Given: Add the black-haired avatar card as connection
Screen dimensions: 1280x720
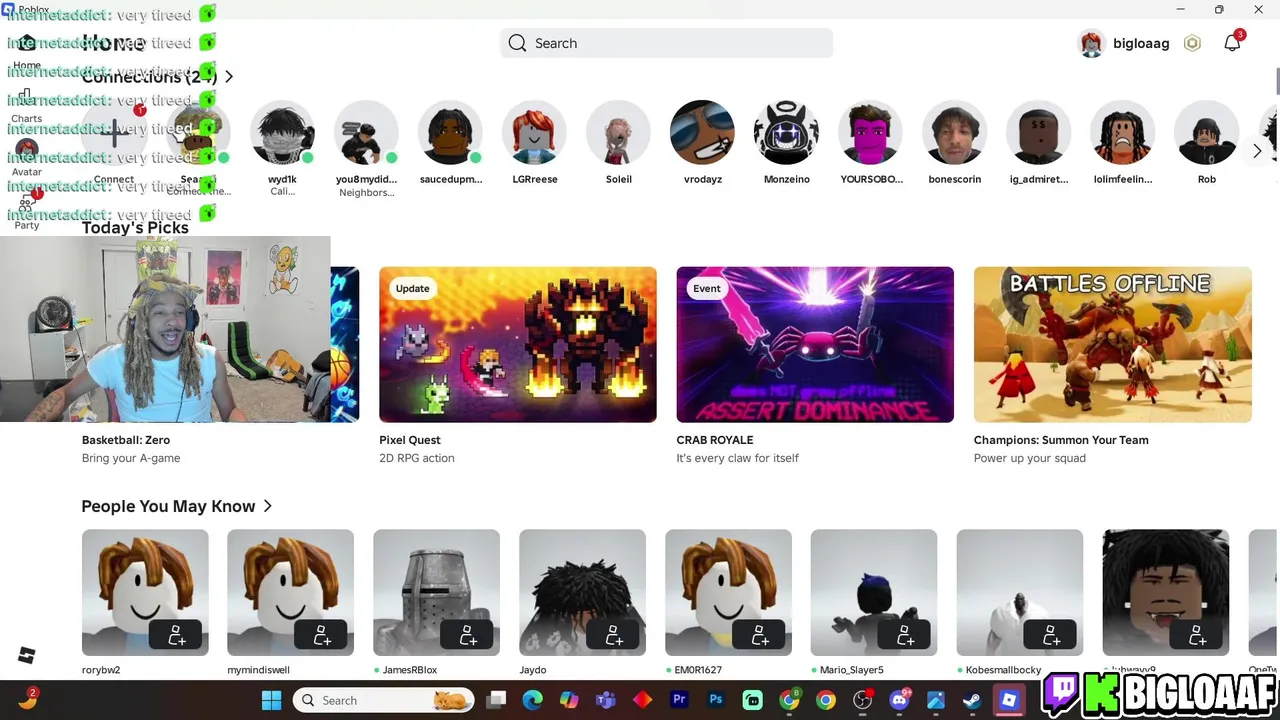Looking at the screenshot, I should click(x=1197, y=635).
